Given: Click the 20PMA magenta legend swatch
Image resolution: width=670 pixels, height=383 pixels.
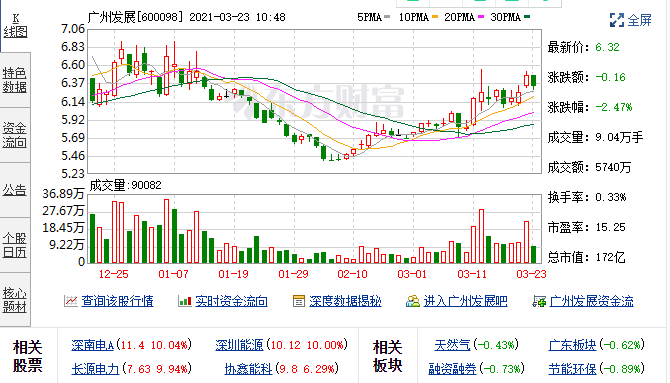Looking at the screenshot, I should click(481, 17).
